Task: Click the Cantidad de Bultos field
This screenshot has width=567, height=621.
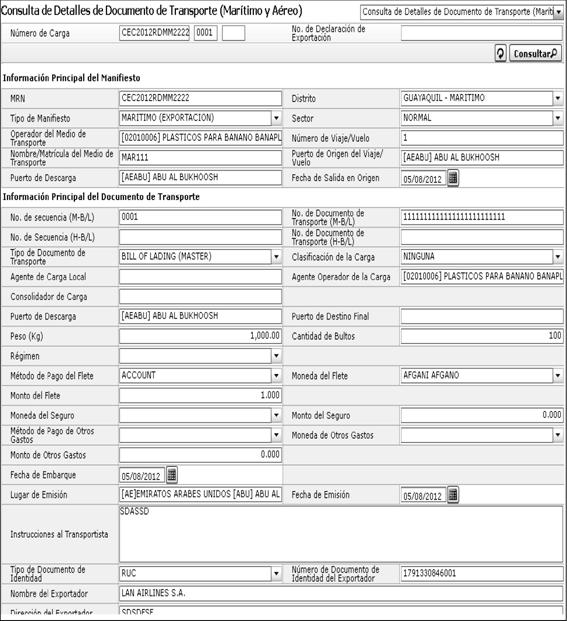Action: 482,336
